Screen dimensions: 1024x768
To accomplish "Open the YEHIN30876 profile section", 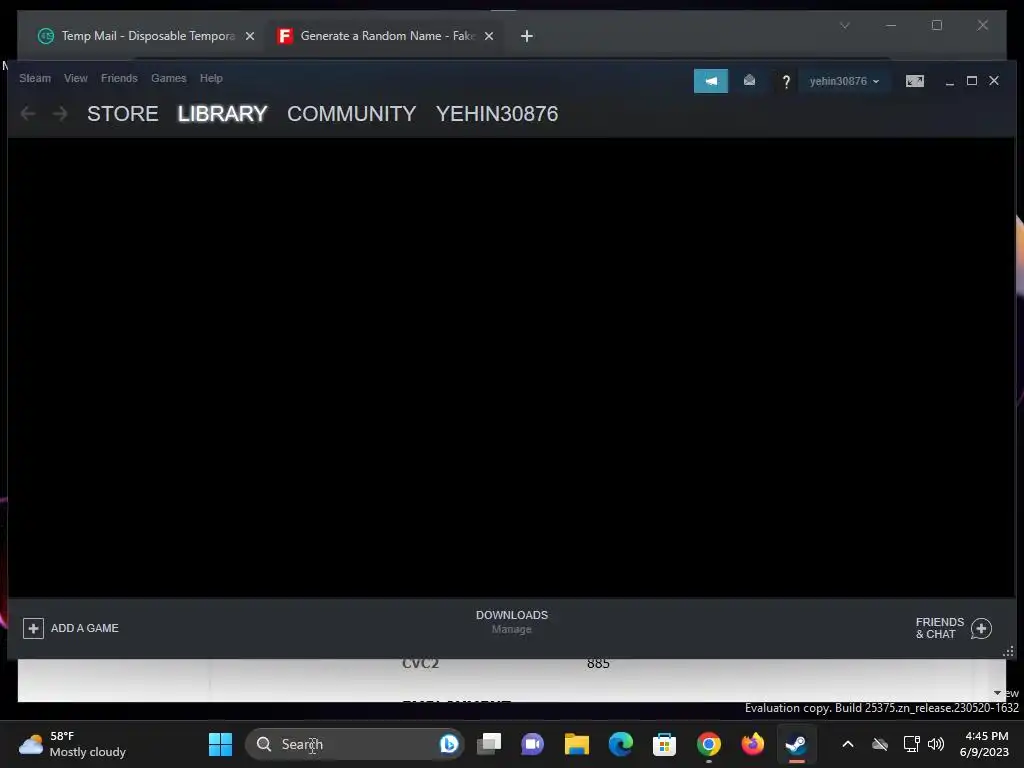I will (x=497, y=114).
